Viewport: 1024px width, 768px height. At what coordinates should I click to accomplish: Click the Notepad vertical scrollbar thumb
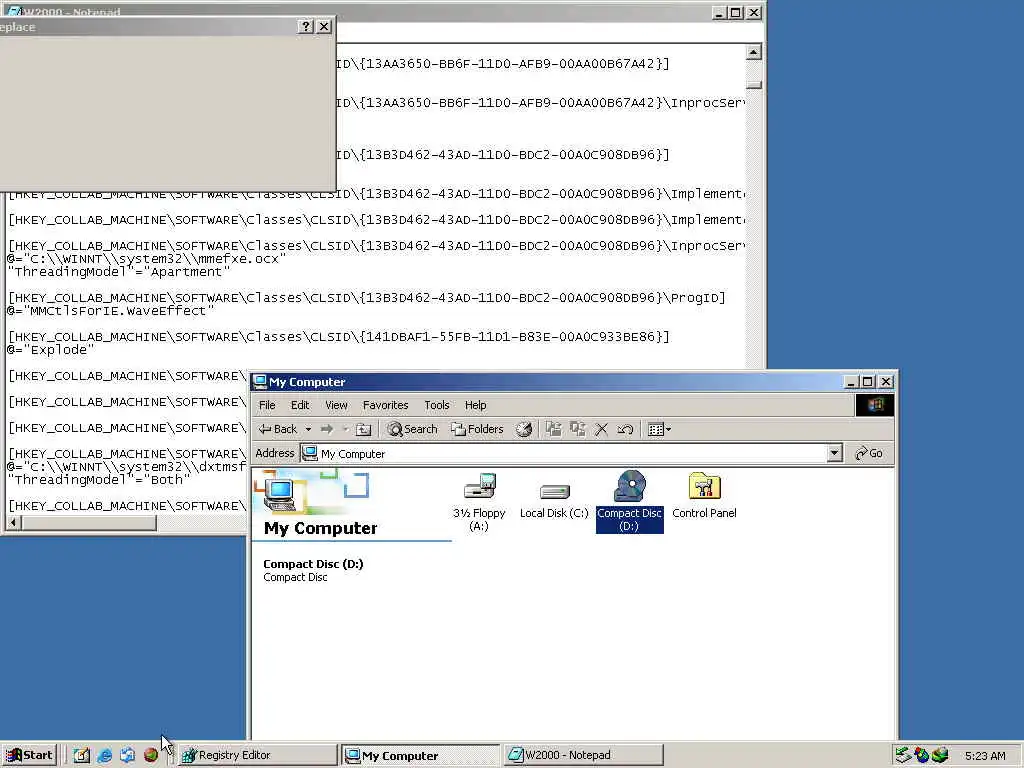click(x=754, y=85)
